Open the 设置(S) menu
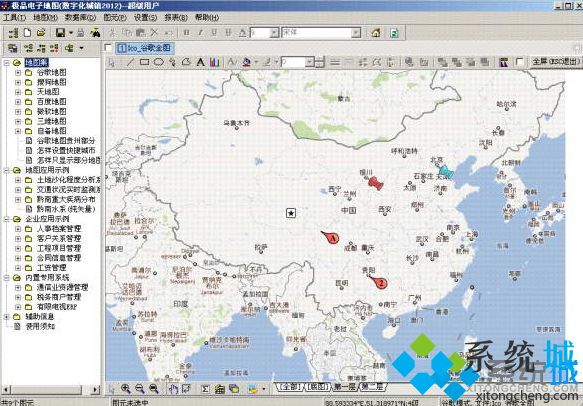583x406 pixels. pos(145,17)
